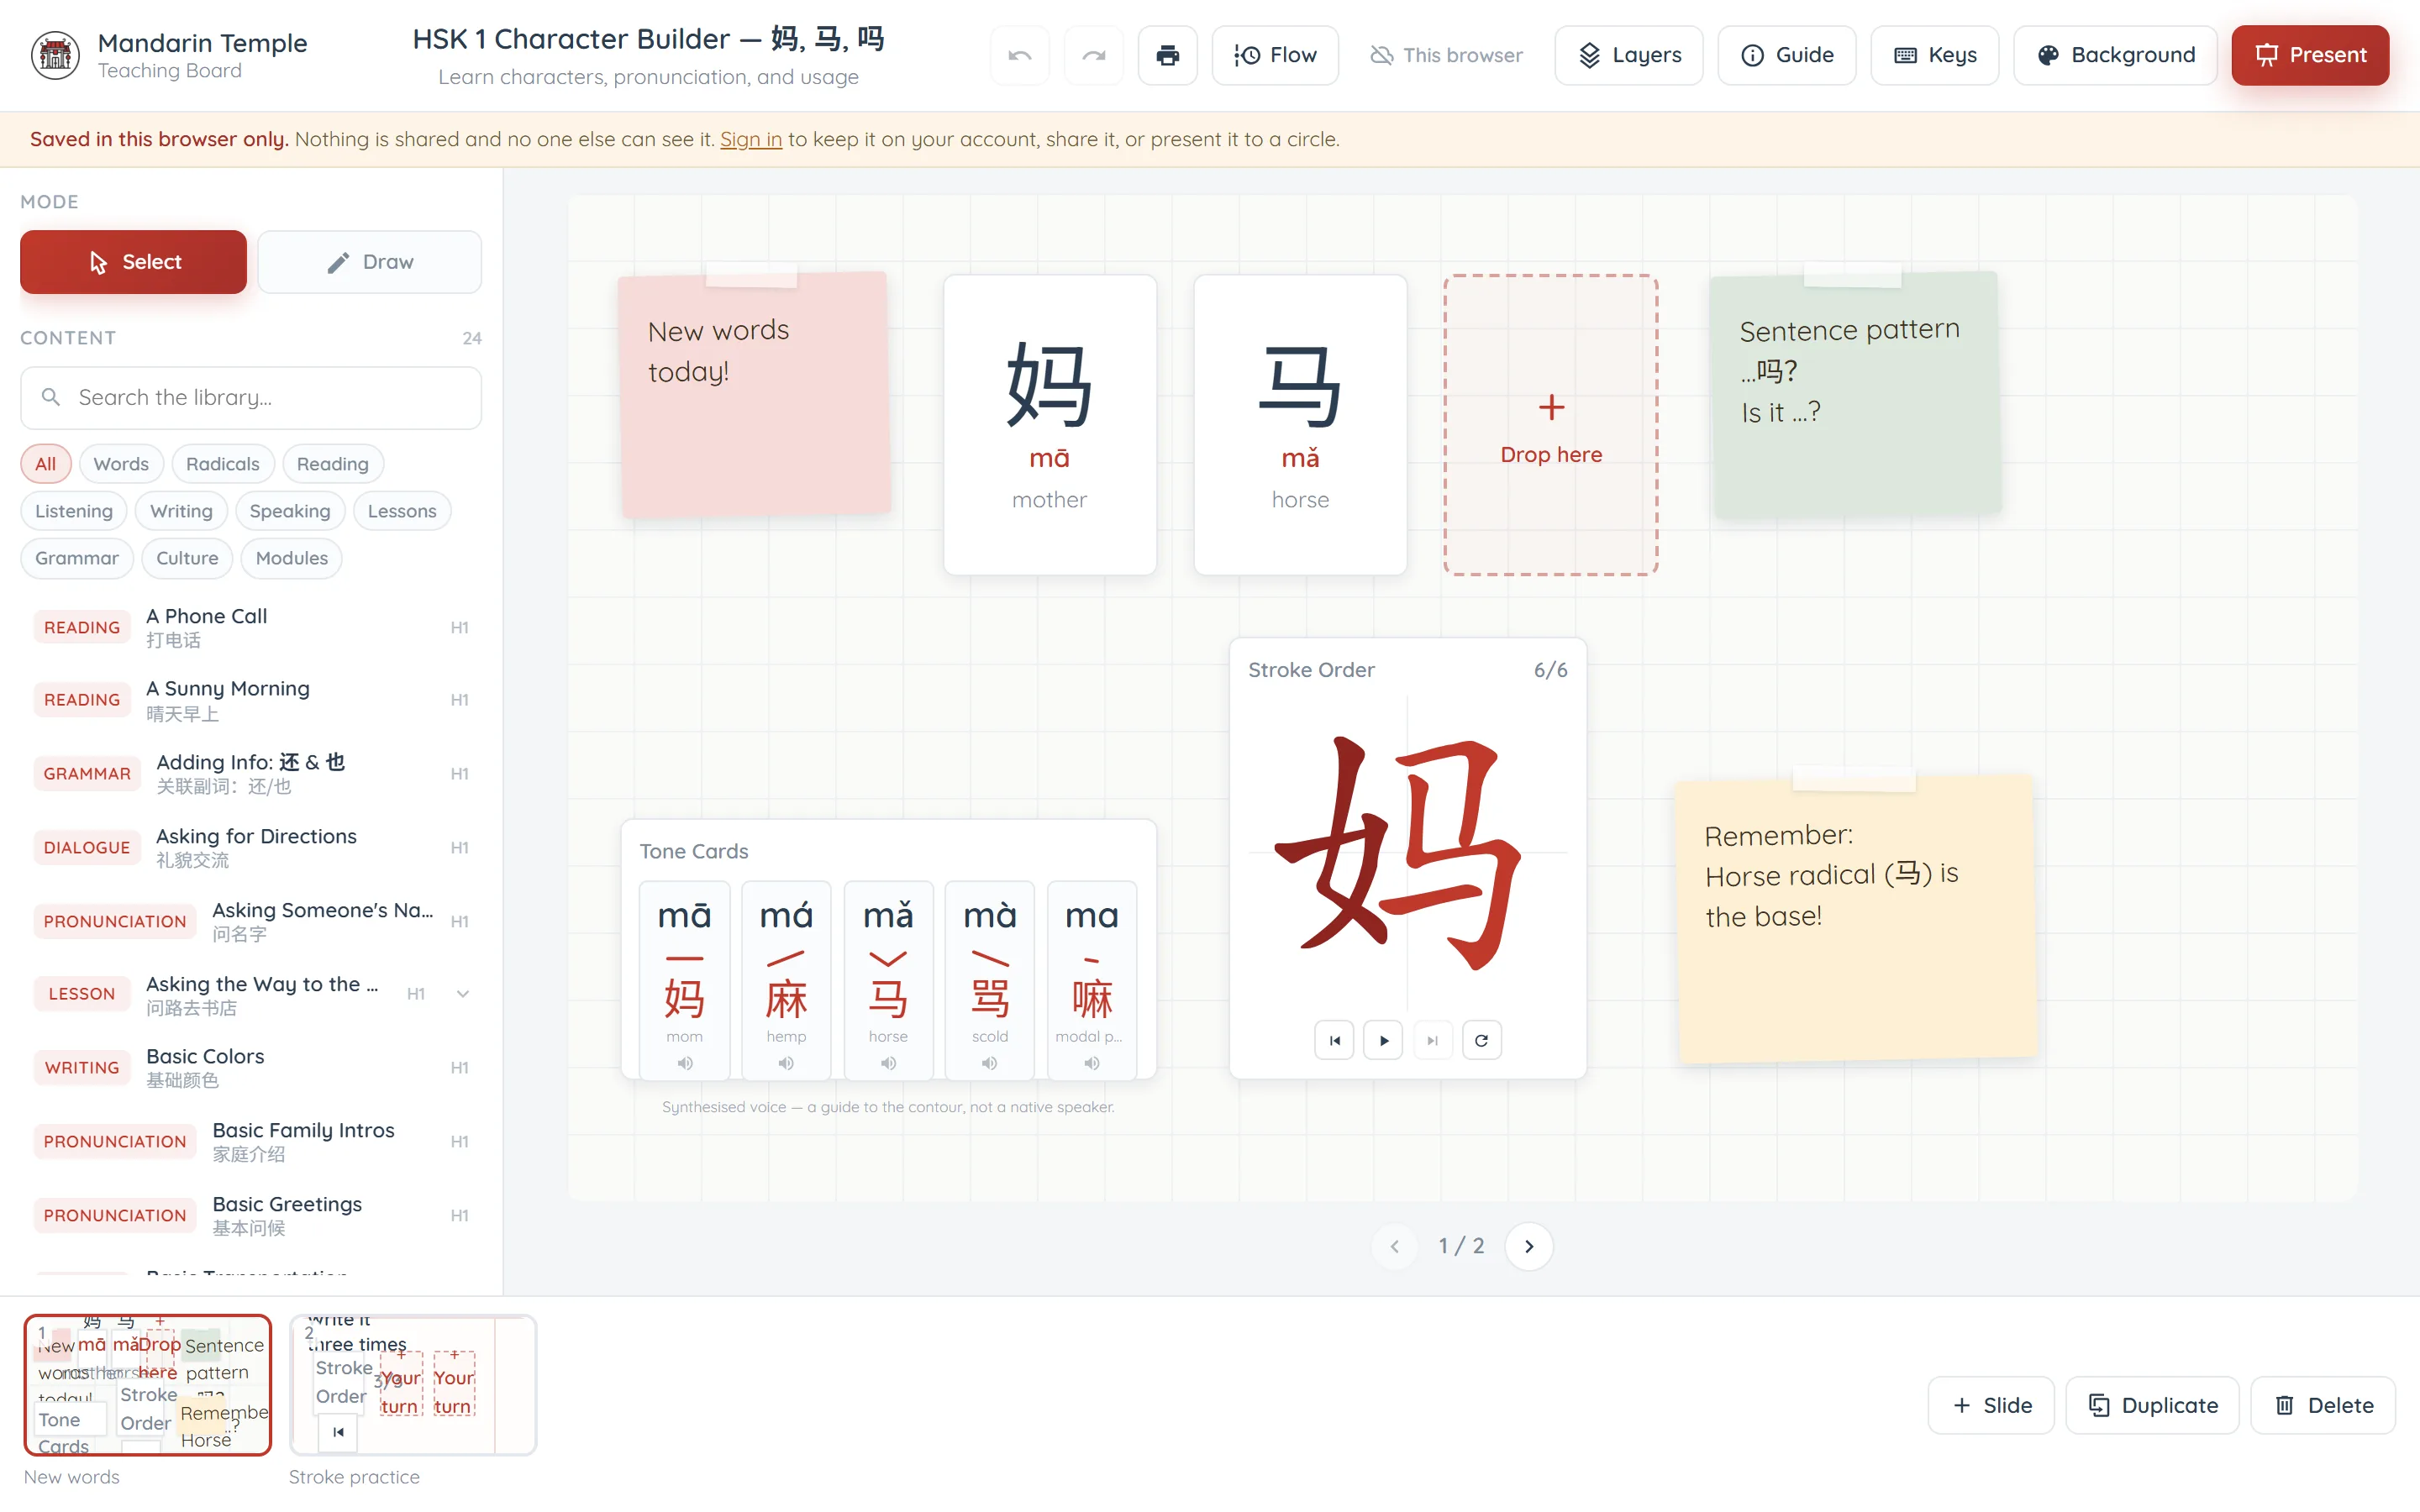
Task: Click the Sign in link
Action: [x=751, y=139]
